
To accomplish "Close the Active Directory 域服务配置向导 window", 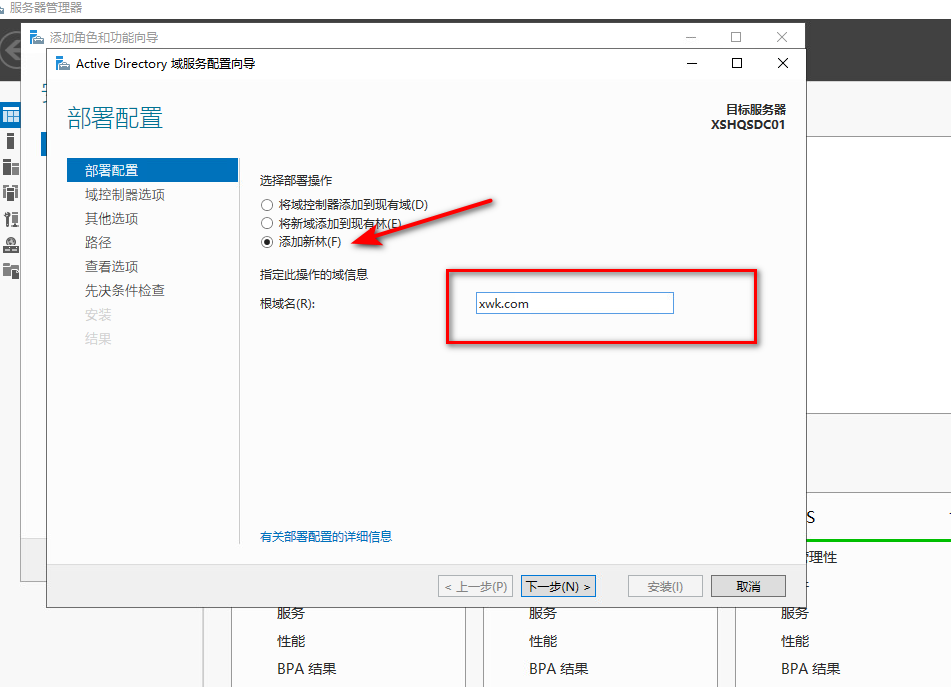I will coord(783,63).
